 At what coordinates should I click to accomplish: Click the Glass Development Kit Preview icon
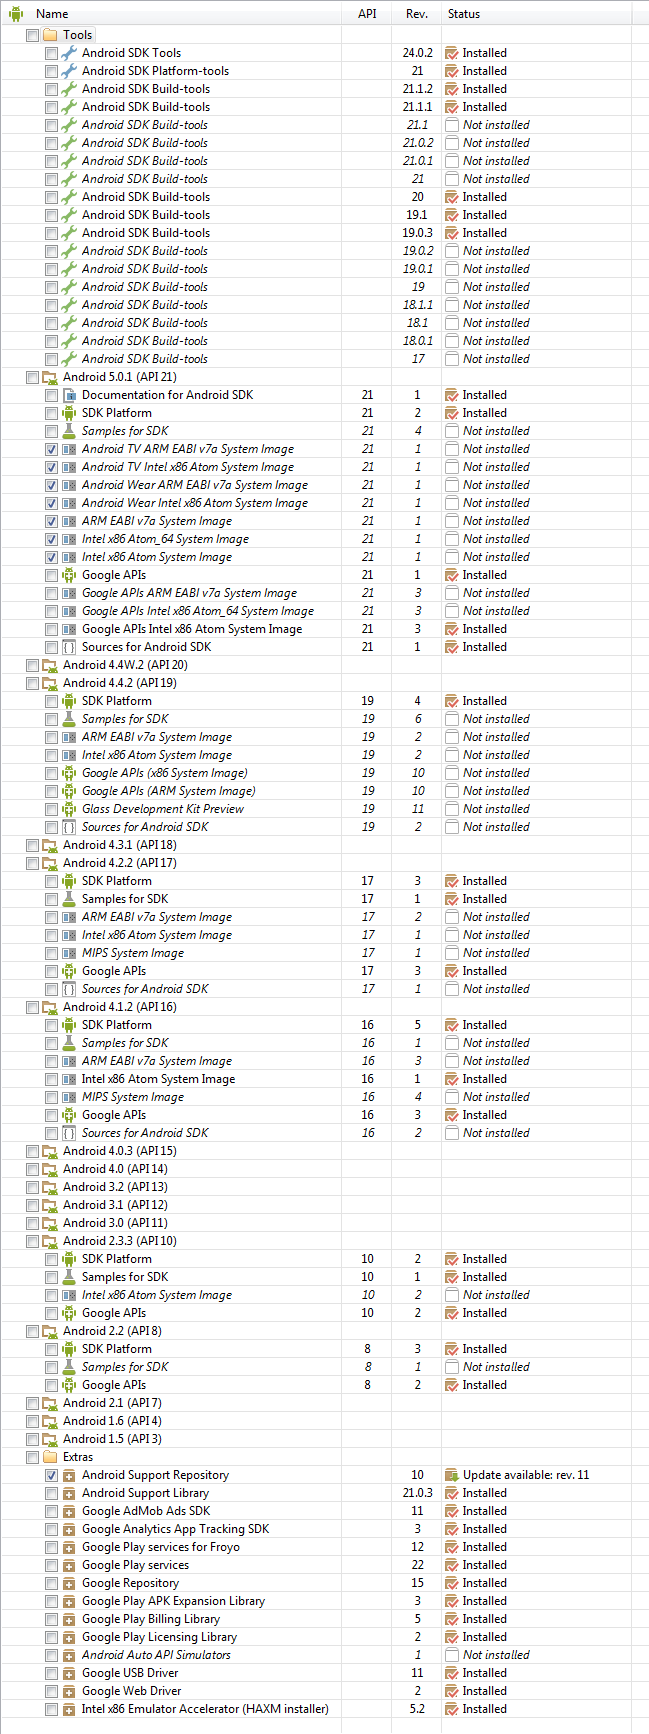tap(69, 809)
